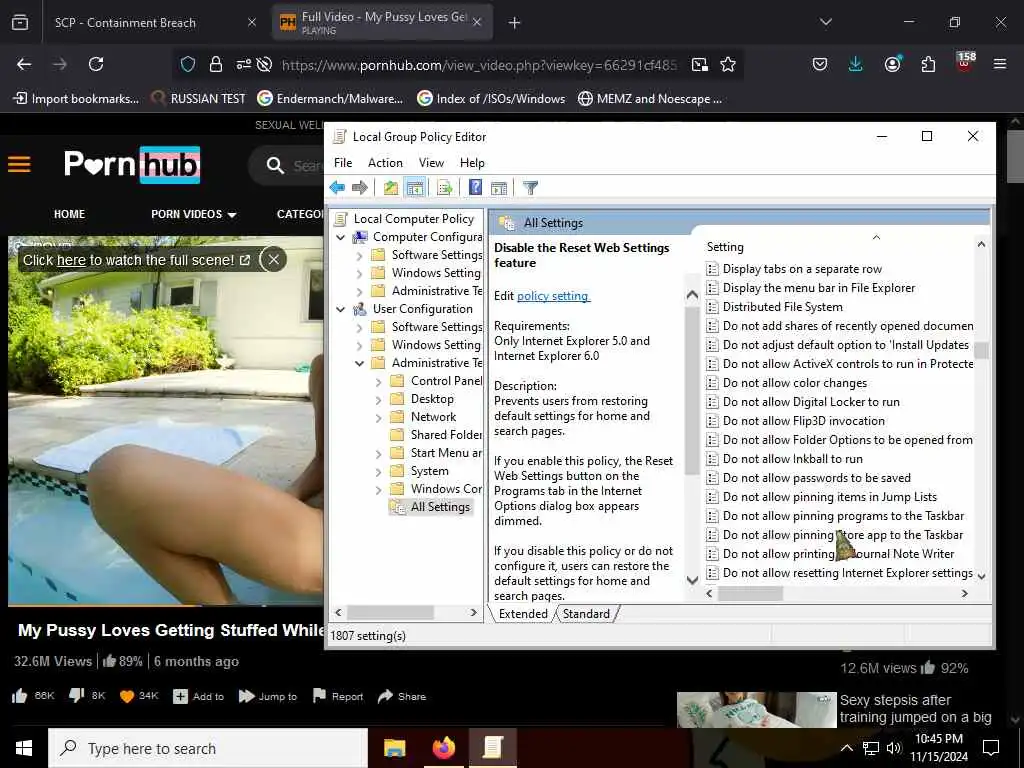This screenshot has height=768, width=1024.
Task: Bookmark the page with the star icon
Action: pos(728,64)
